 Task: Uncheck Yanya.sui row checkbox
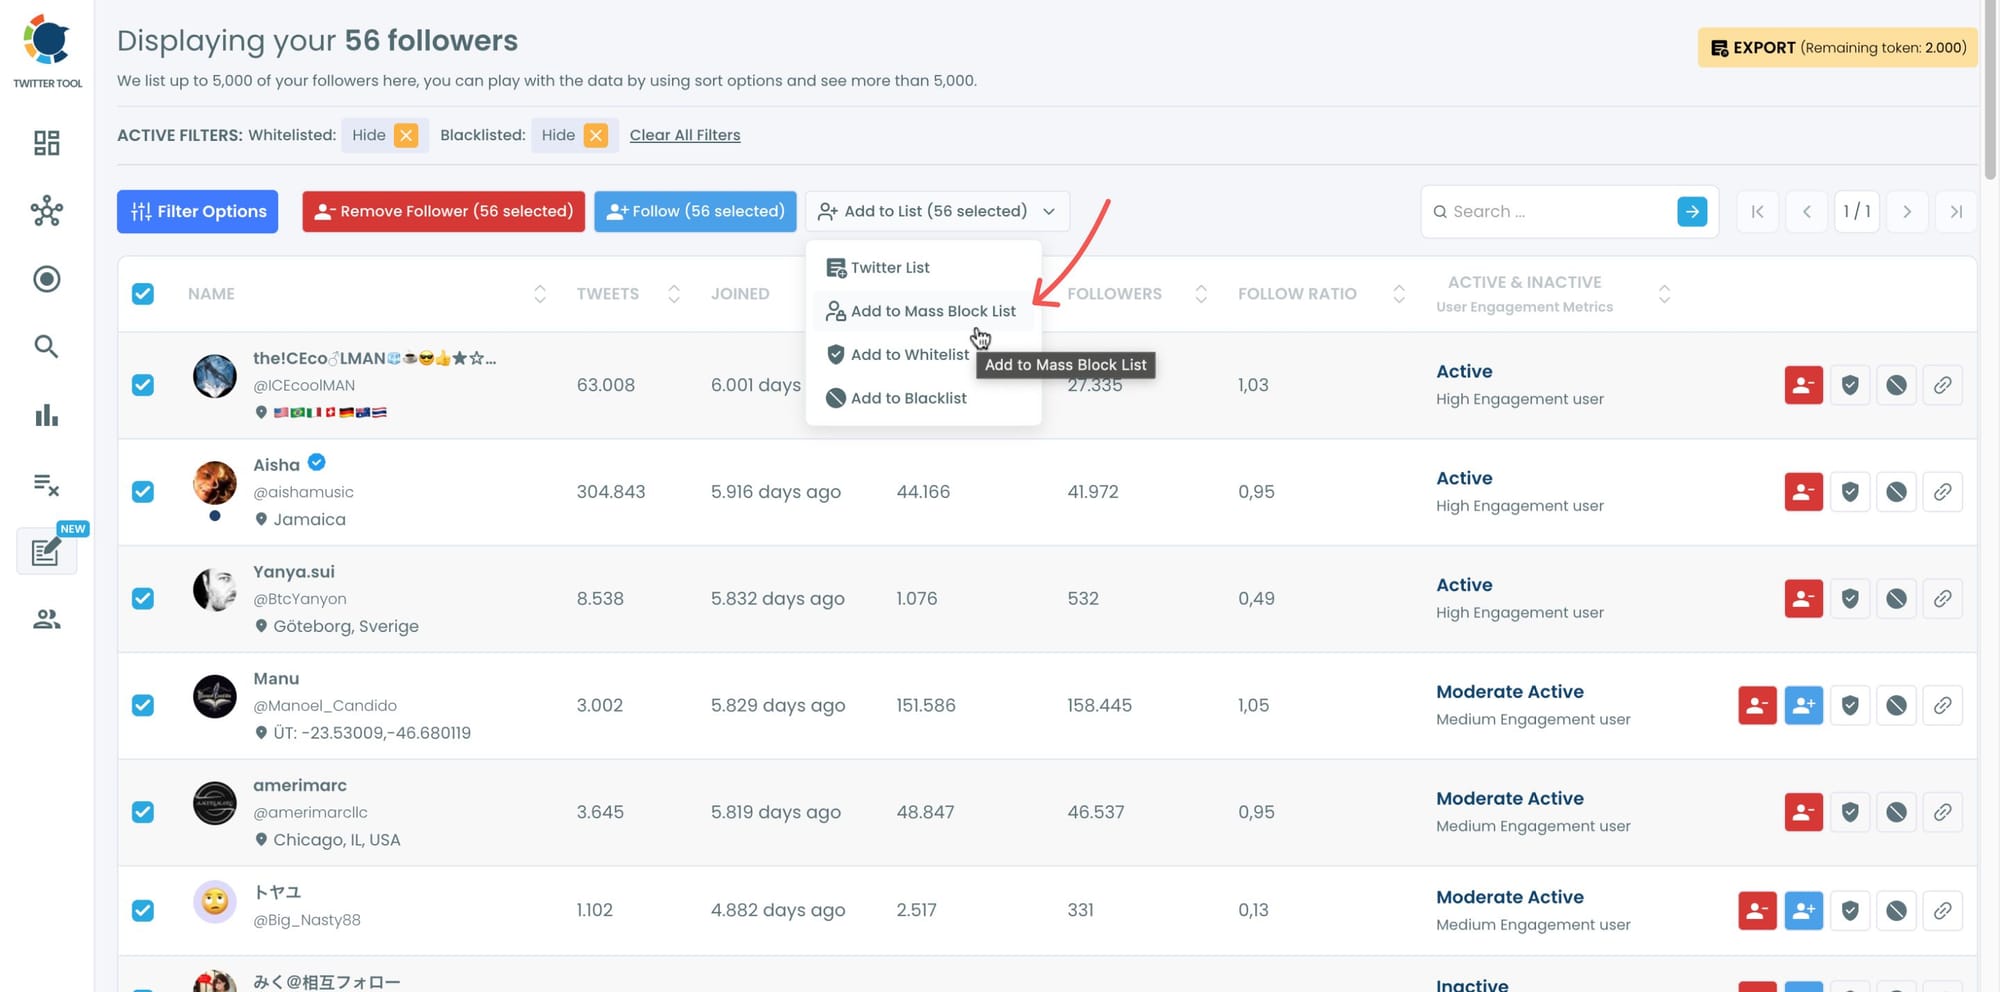tap(143, 599)
